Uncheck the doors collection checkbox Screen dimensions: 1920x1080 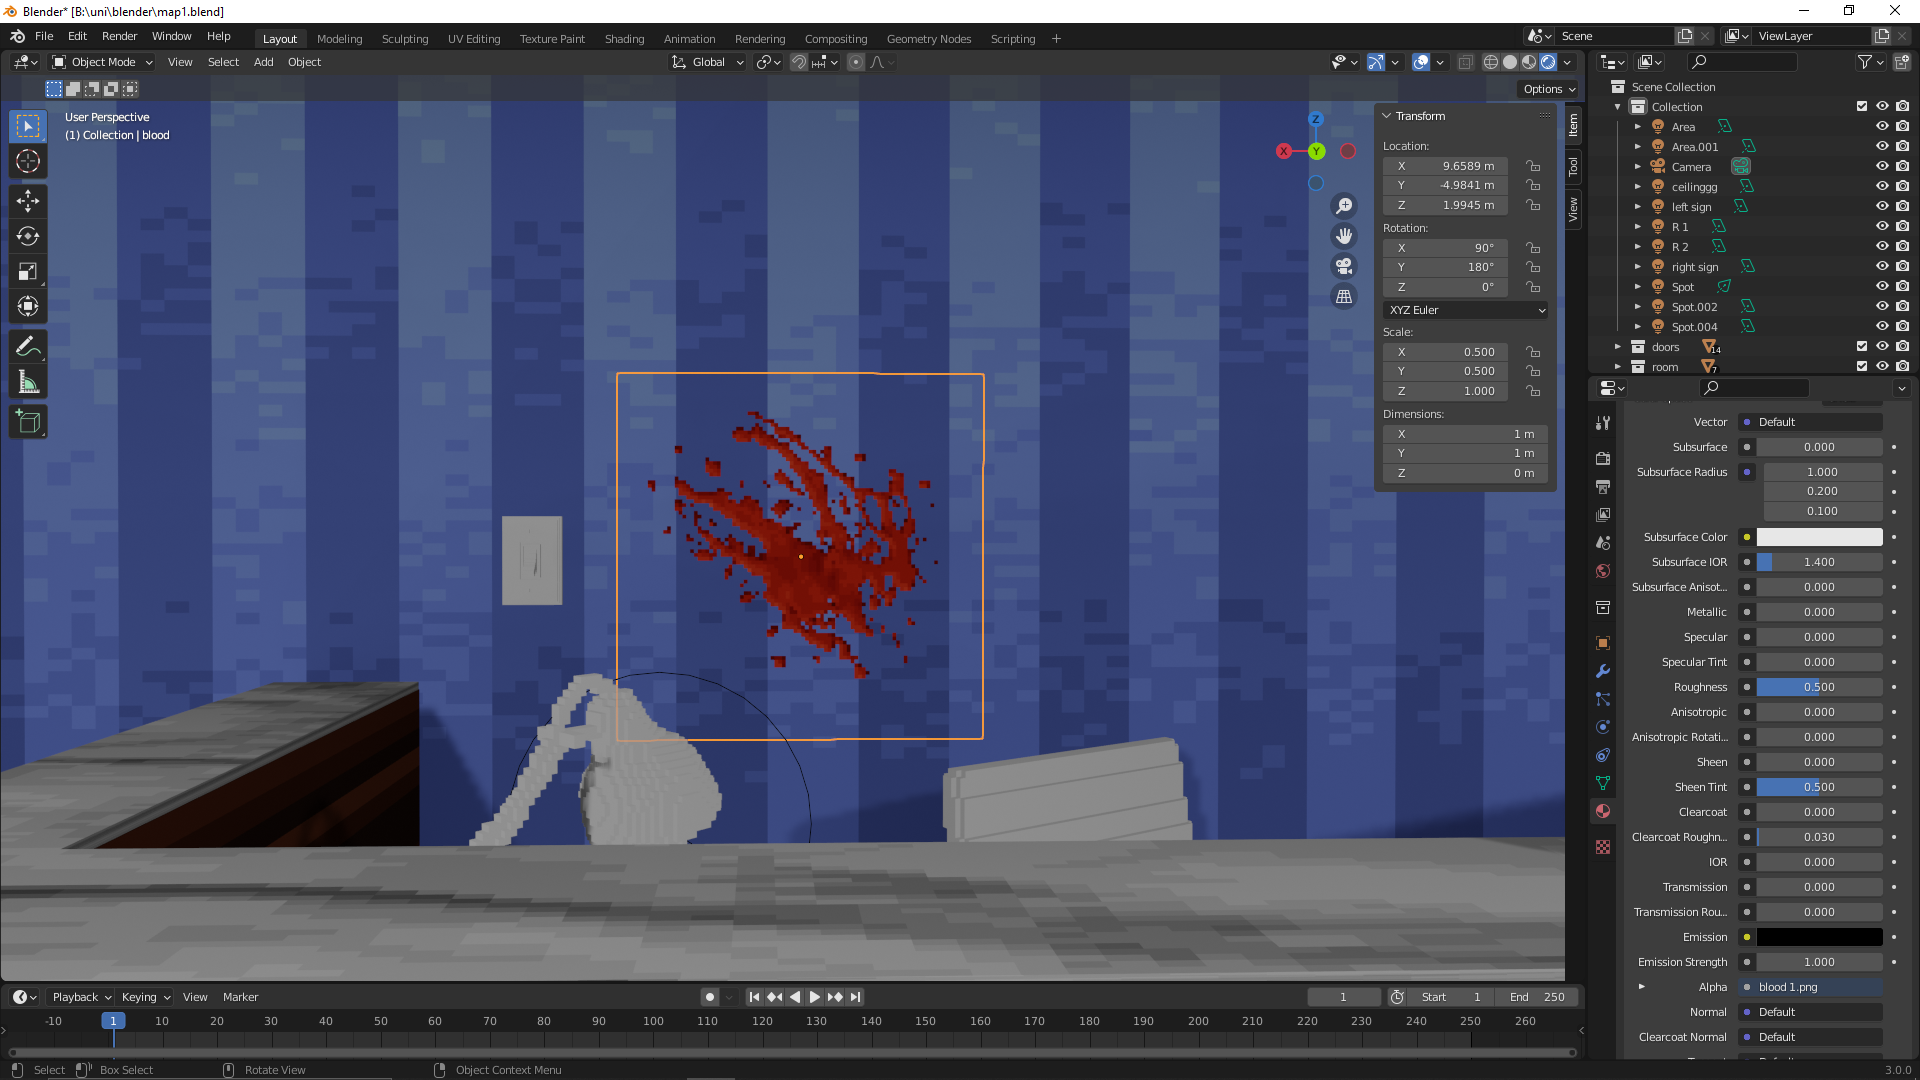tap(1861, 347)
